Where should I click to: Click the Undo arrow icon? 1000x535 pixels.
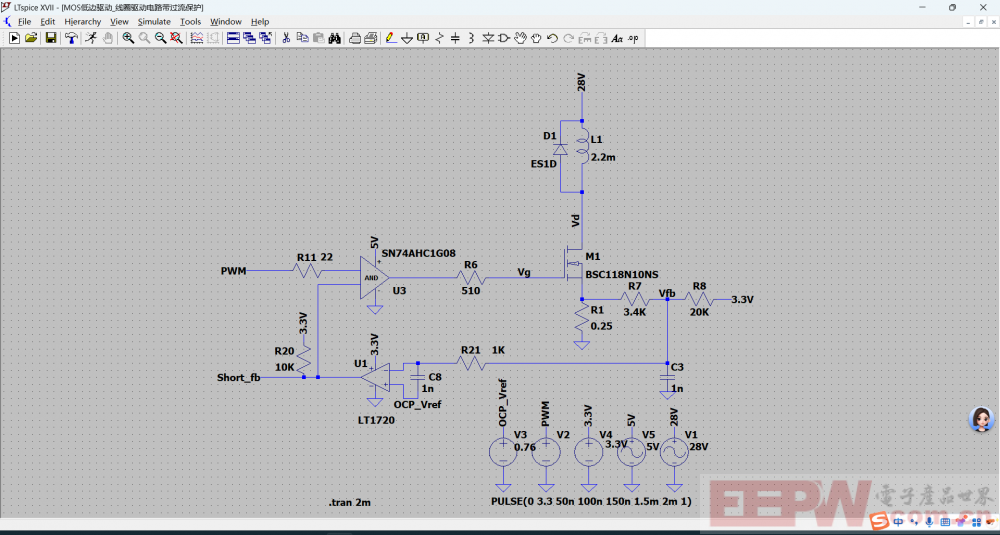[x=553, y=38]
